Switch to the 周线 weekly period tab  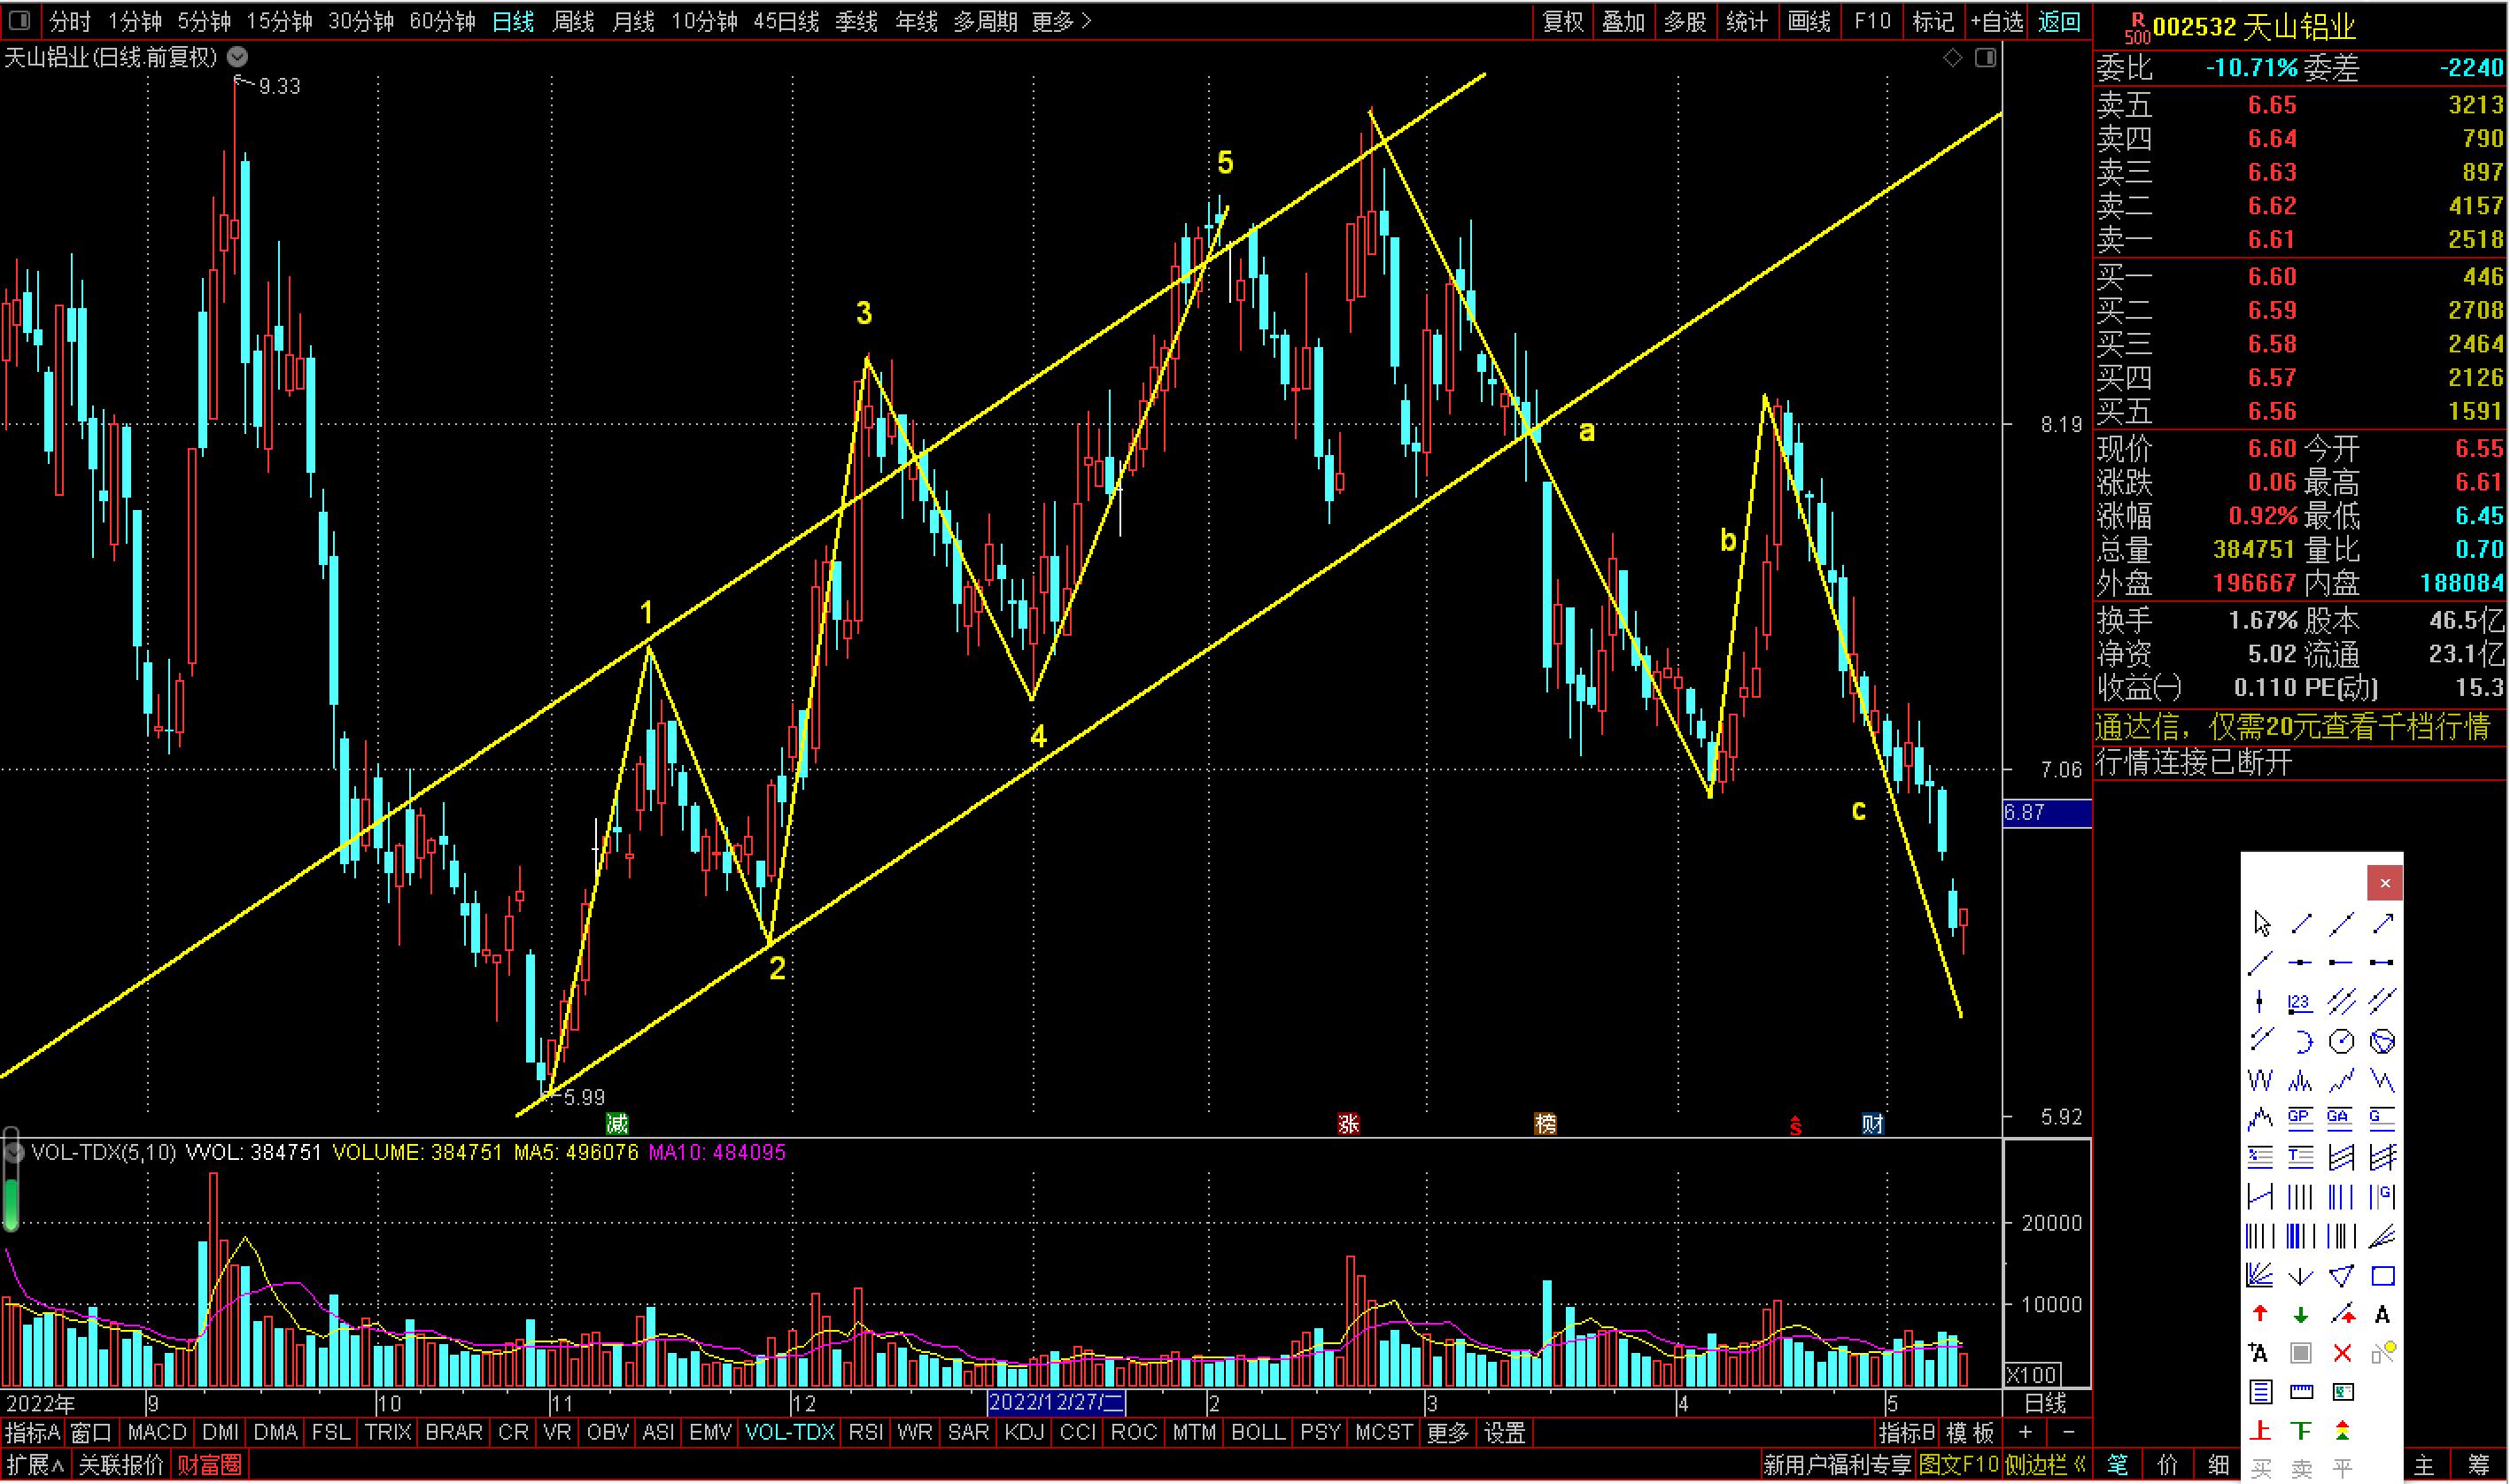click(573, 21)
